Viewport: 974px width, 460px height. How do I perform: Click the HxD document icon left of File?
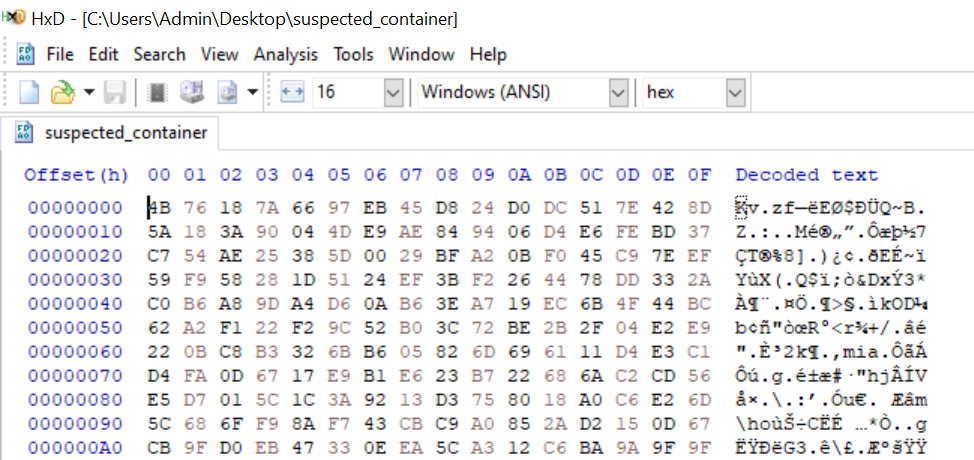[x=26, y=54]
